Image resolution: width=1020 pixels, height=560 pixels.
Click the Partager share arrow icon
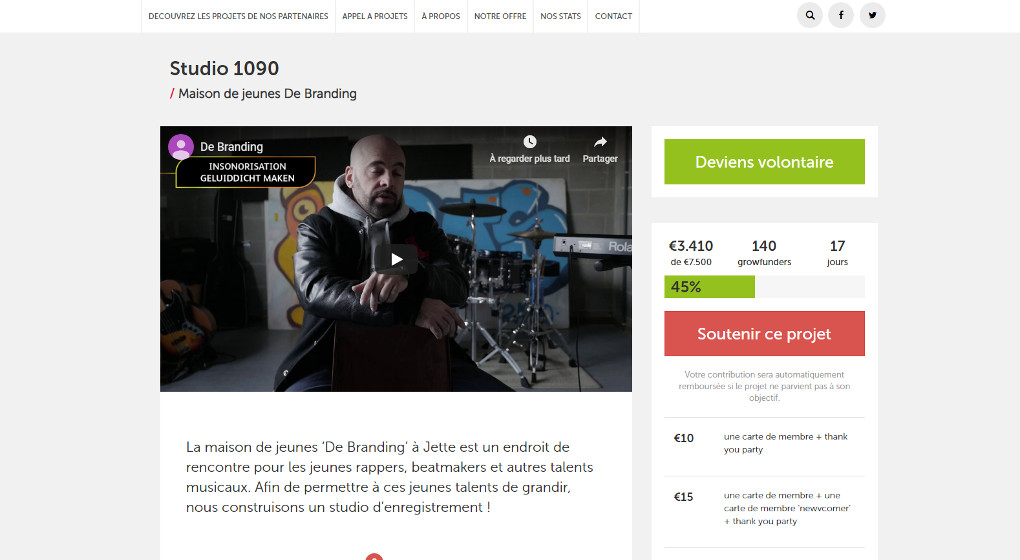point(600,142)
